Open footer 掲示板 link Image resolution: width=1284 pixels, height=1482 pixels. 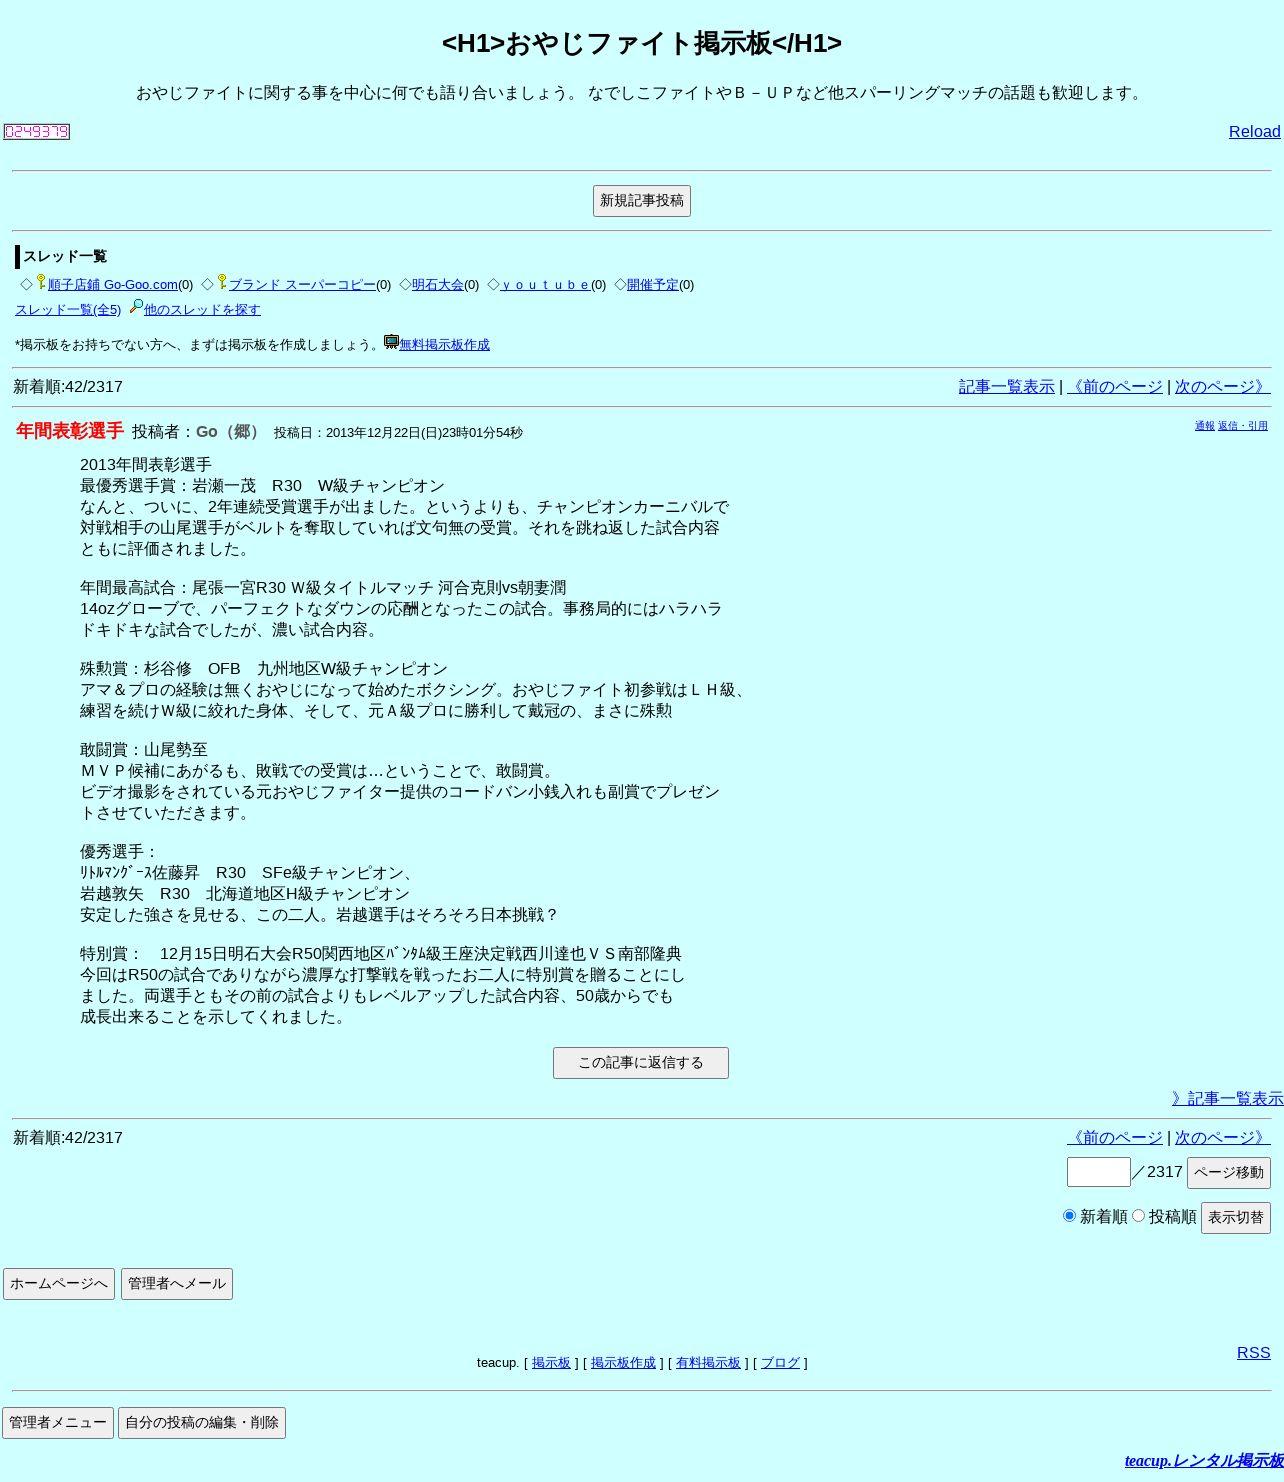(551, 1363)
